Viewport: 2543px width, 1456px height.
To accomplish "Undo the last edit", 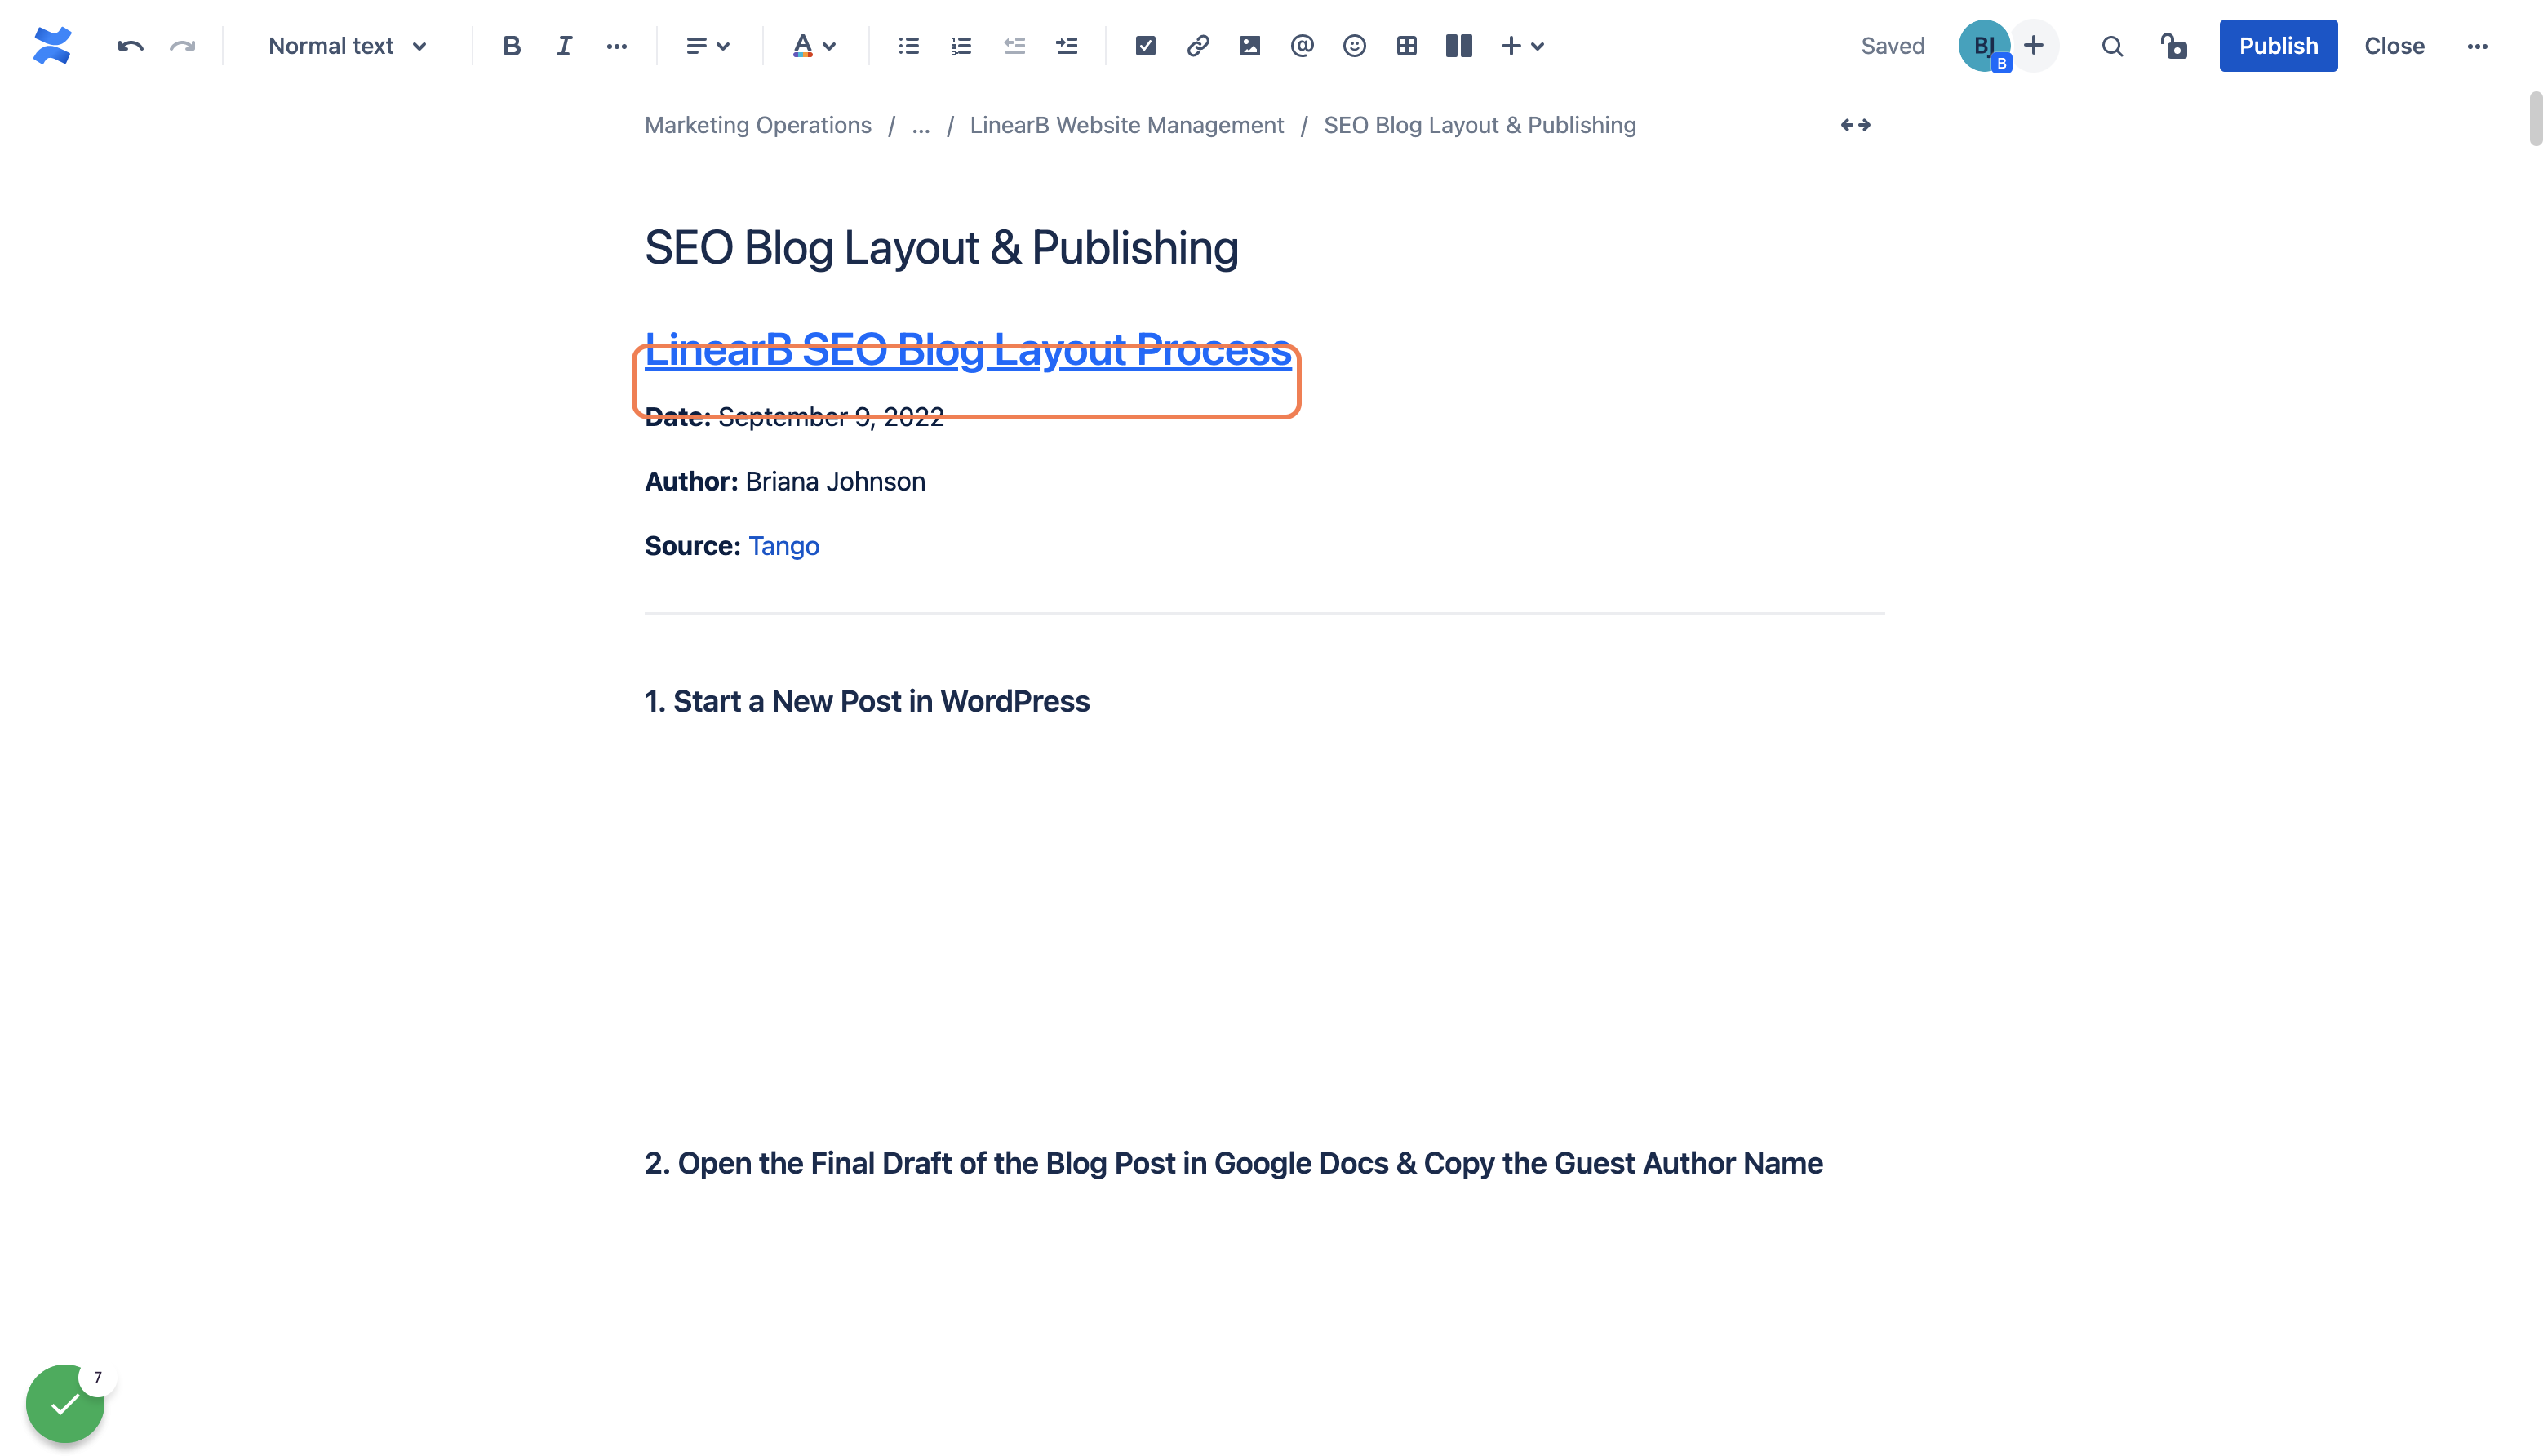I will click(130, 46).
